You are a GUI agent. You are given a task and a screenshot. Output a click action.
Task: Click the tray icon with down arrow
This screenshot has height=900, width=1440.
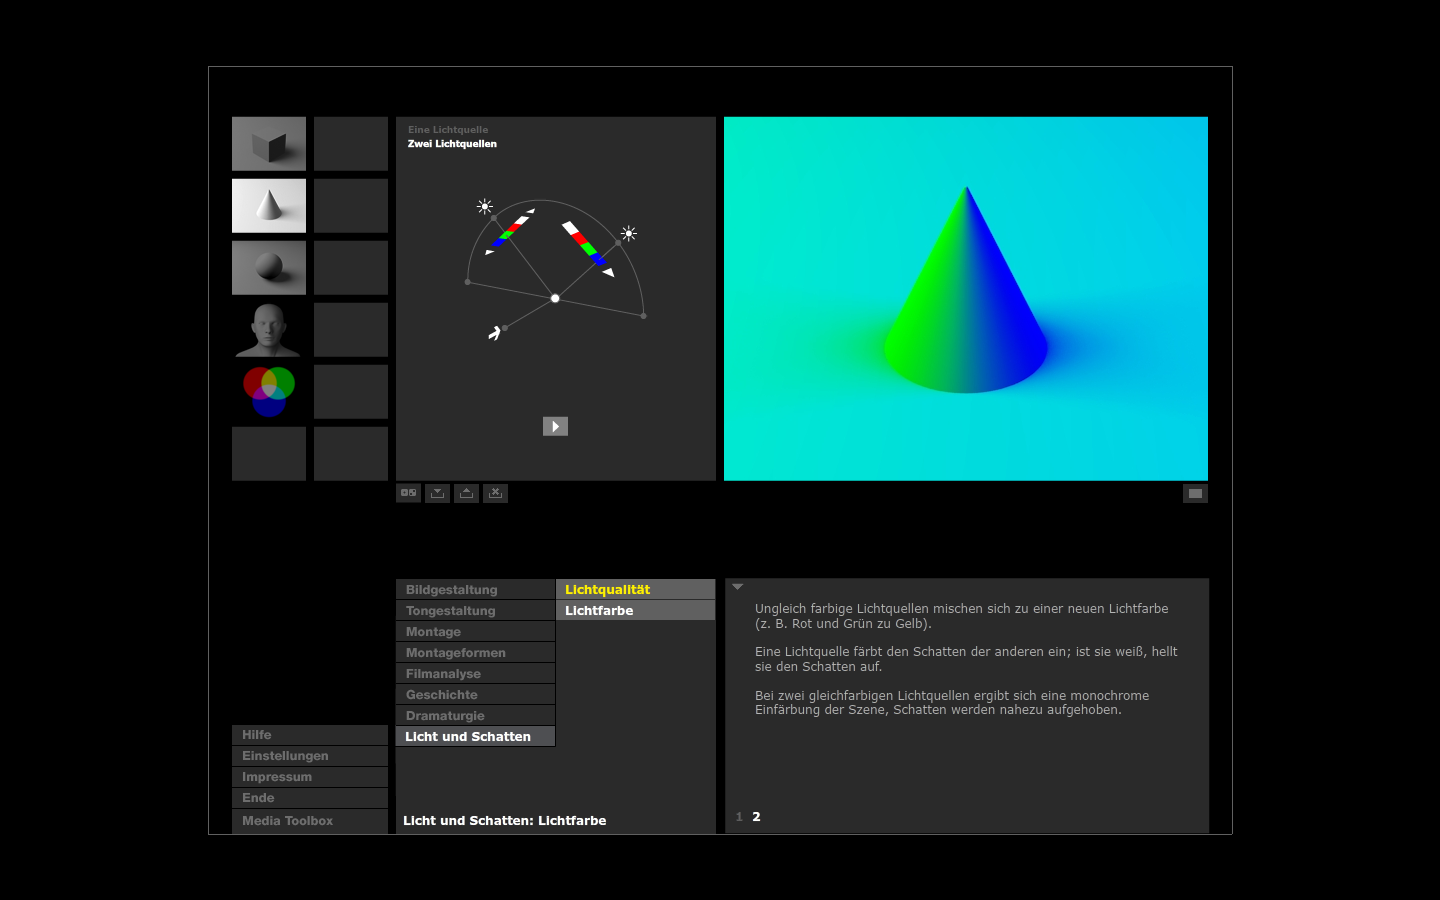[438, 493]
